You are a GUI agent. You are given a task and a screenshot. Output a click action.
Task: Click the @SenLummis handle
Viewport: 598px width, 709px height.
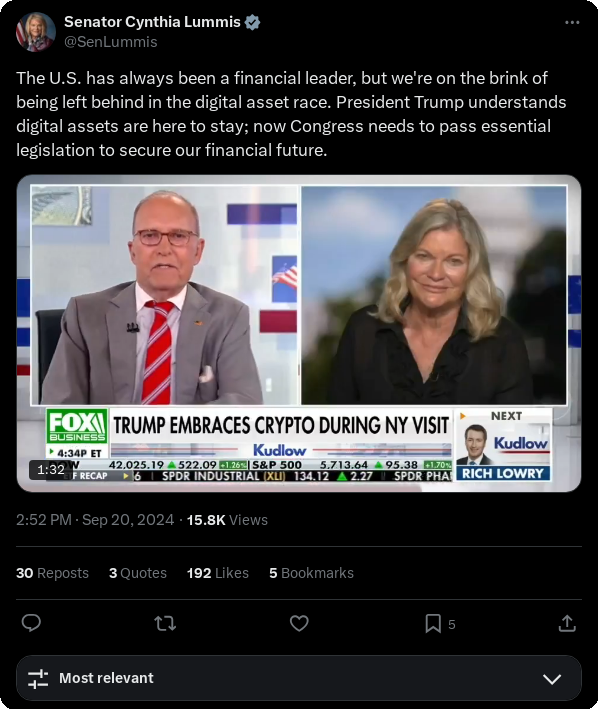pos(111,42)
